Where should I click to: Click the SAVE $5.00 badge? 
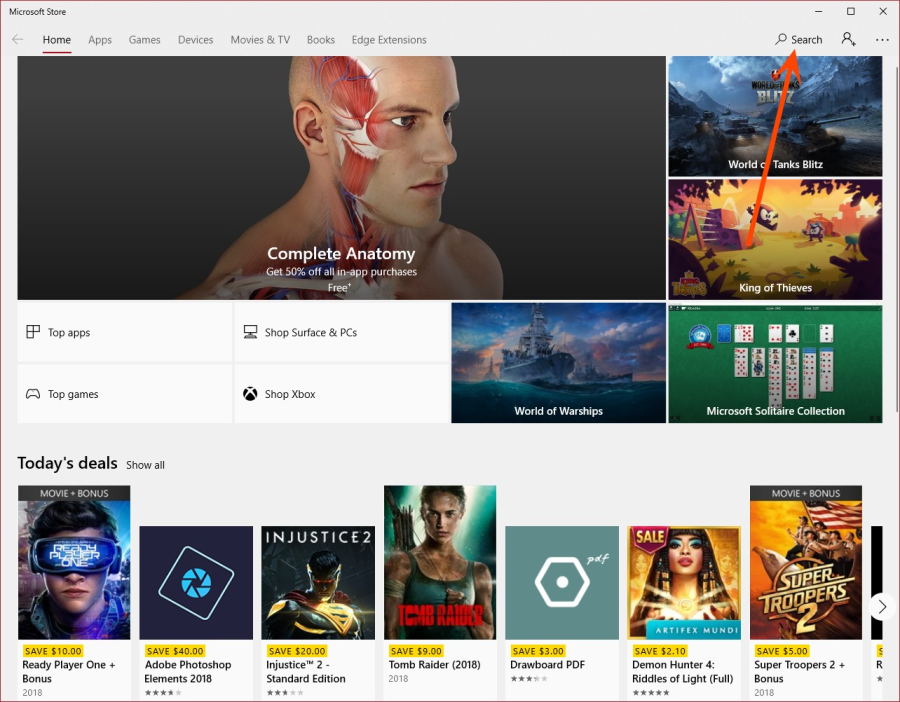(782, 651)
